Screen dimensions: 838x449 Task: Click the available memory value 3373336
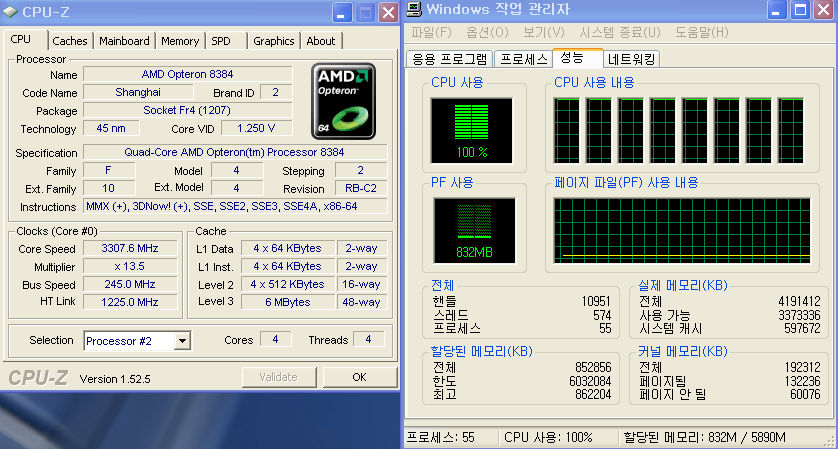(799, 315)
